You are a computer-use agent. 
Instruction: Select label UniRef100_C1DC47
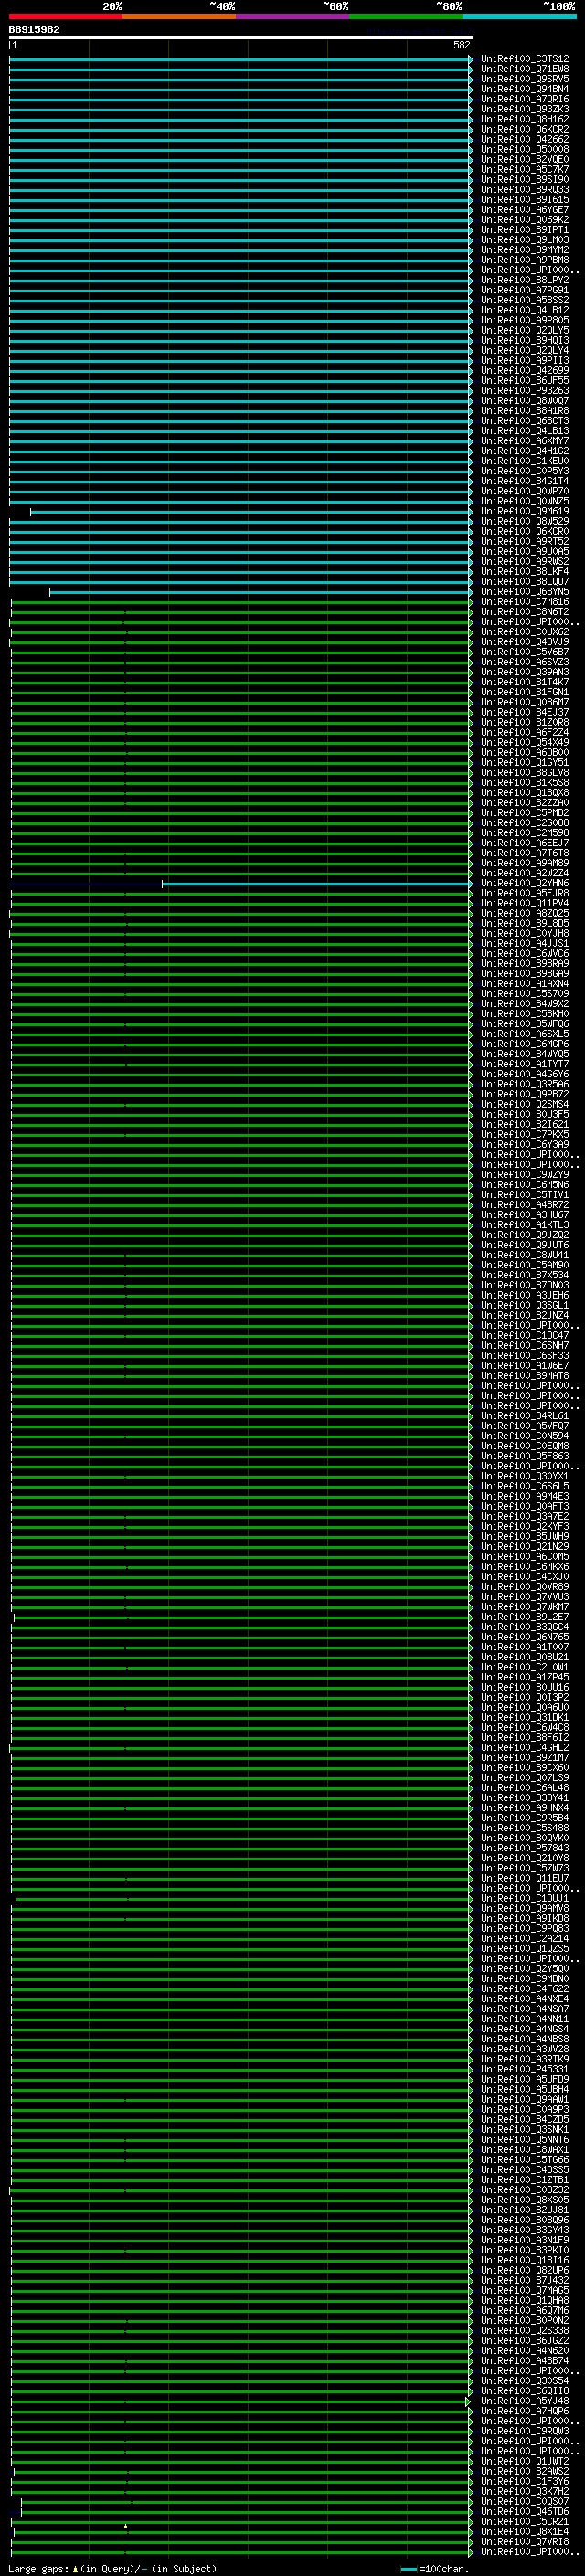(524, 1335)
